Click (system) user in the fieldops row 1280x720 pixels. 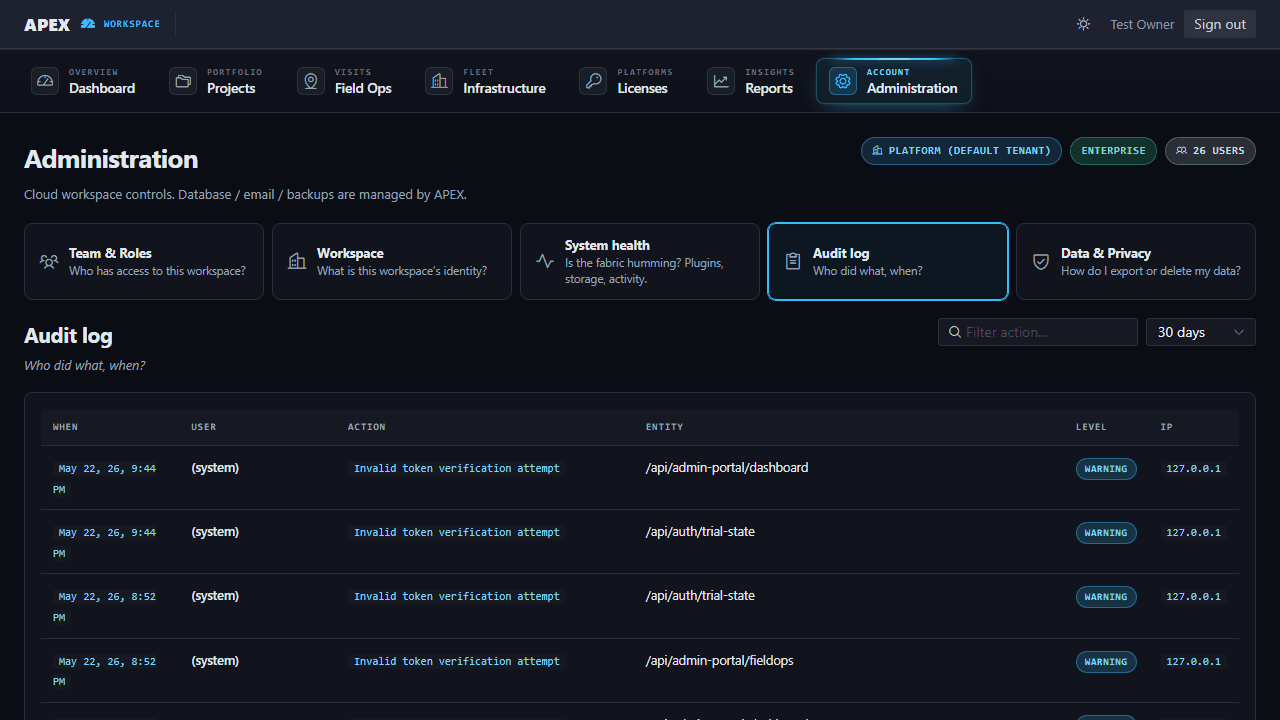pyautogui.click(x=215, y=661)
